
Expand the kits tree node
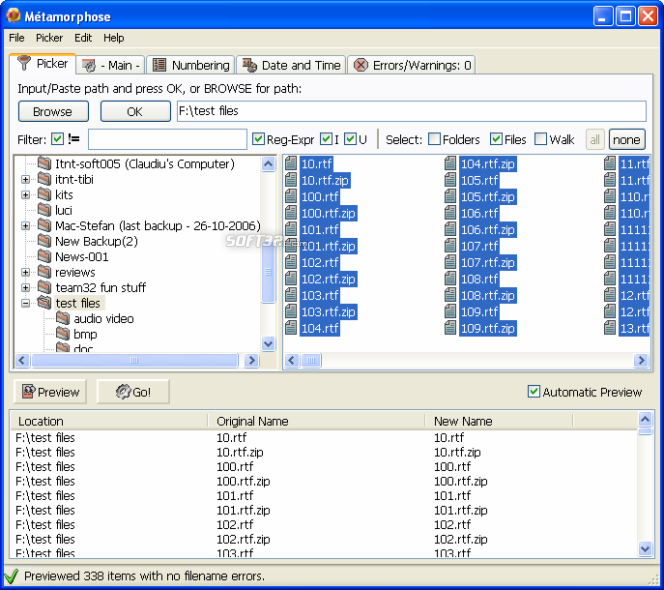(25, 195)
